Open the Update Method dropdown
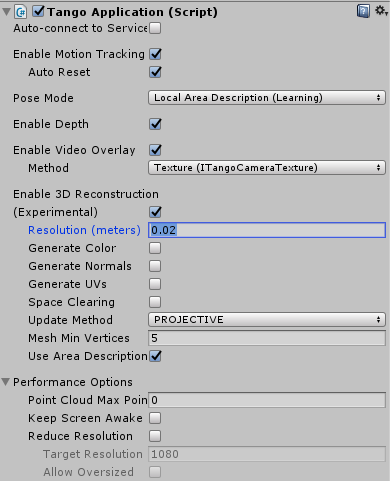The image size is (390, 481). click(x=267, y=320)
